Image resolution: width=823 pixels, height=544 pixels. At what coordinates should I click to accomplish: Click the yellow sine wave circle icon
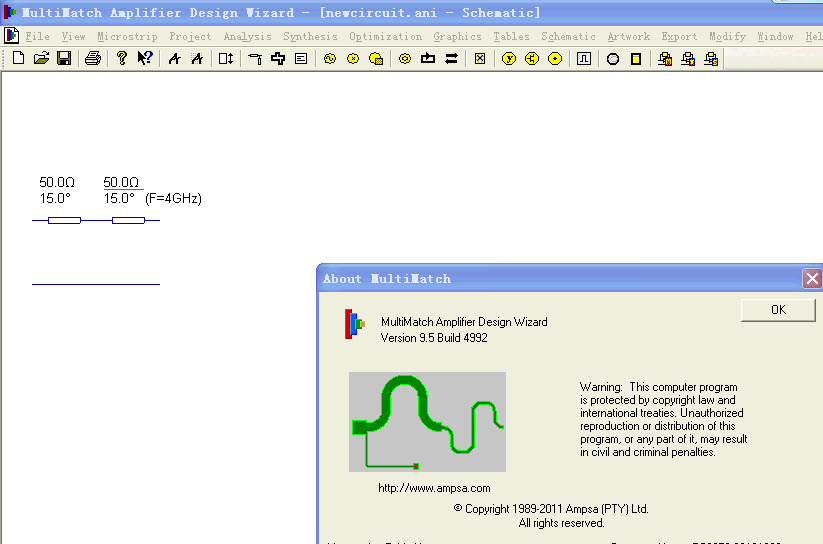[330, 58]
